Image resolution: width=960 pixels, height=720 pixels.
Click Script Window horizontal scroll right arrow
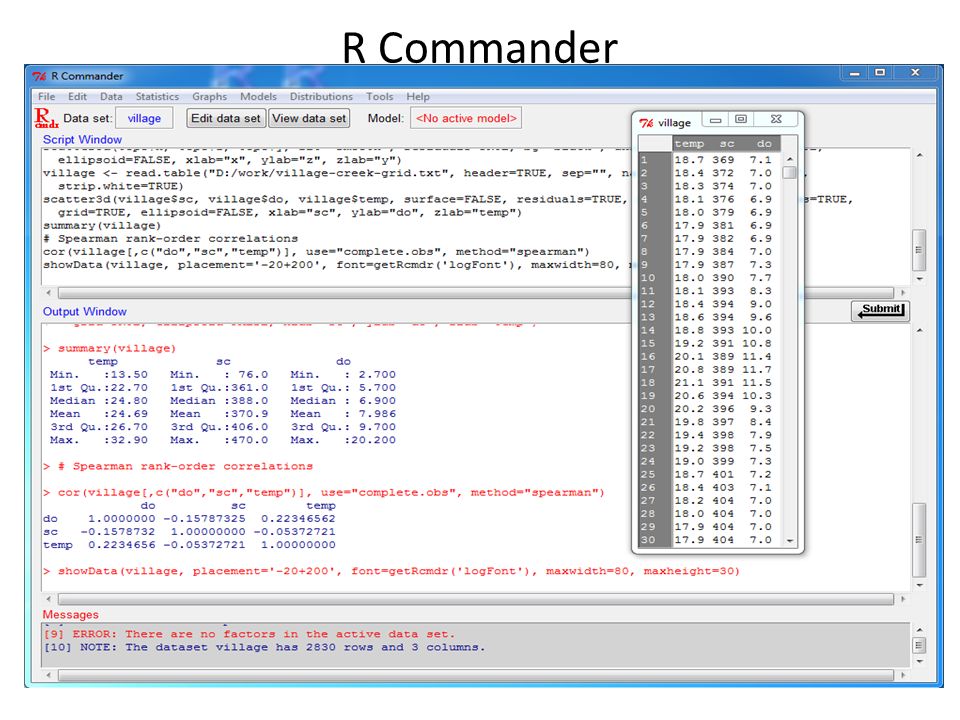pos(902,293)
